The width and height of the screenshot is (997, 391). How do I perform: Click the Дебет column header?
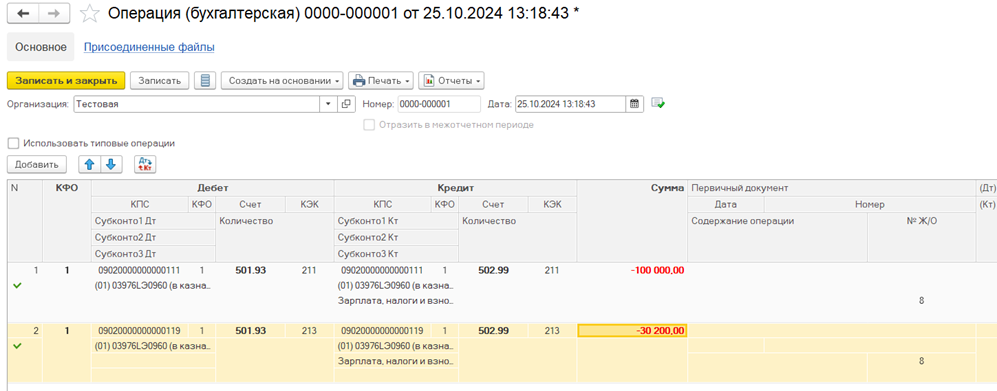click(x=212, y=188)
